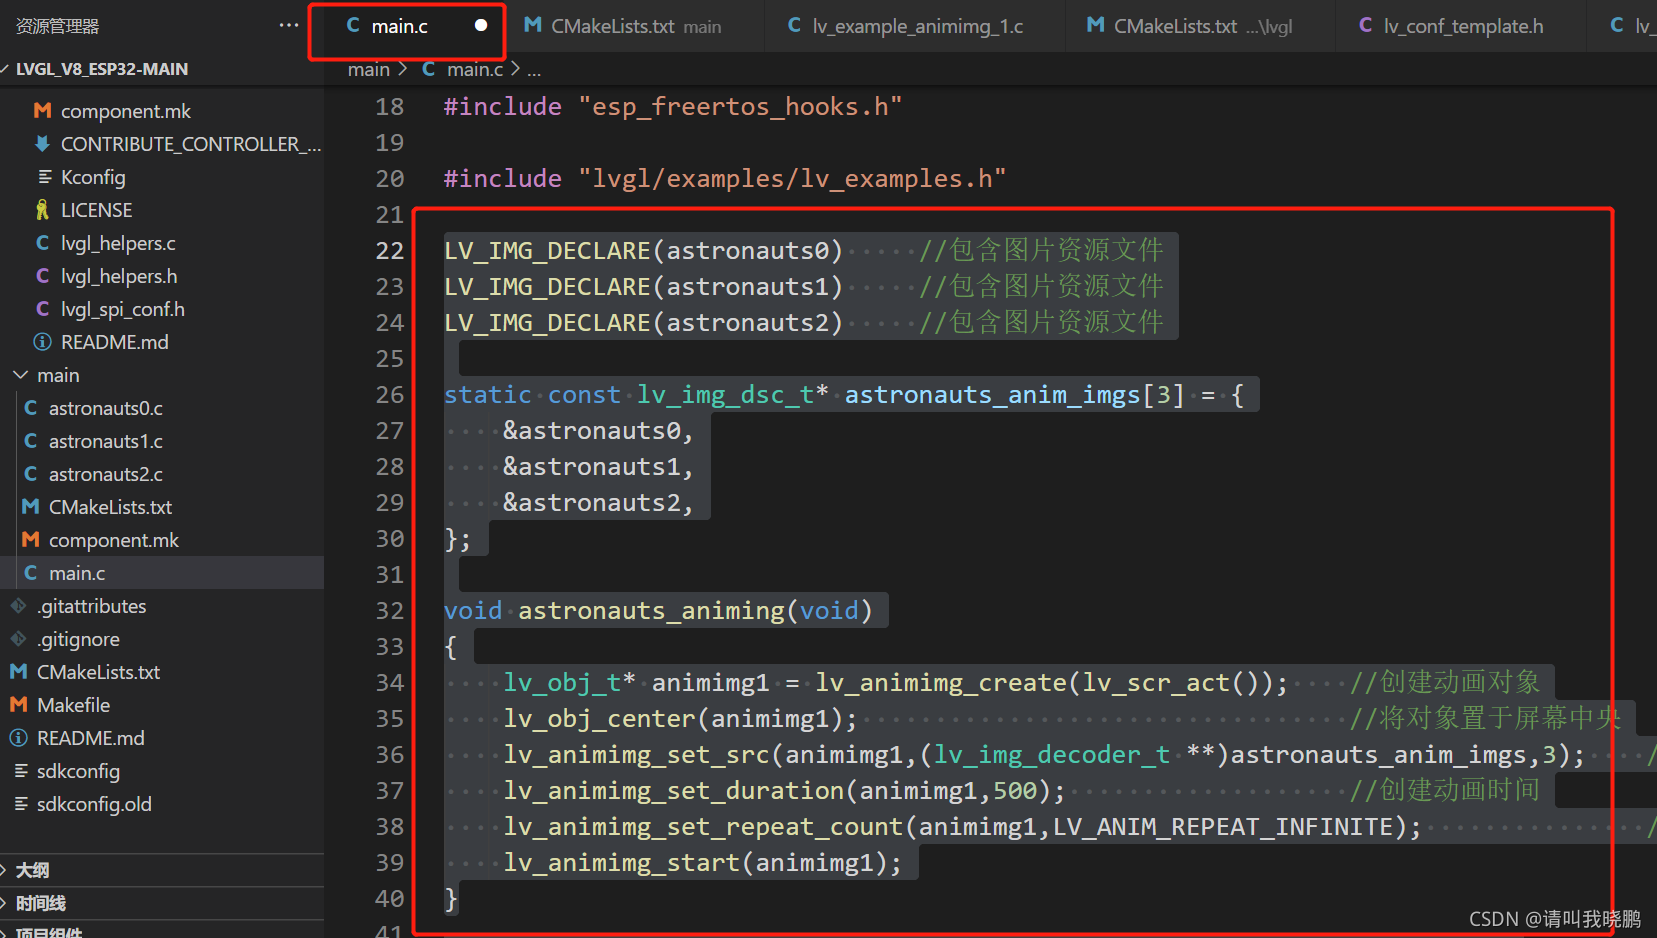
Task: Click the main breadcrumb segment
Action: (x=368, y=69)
